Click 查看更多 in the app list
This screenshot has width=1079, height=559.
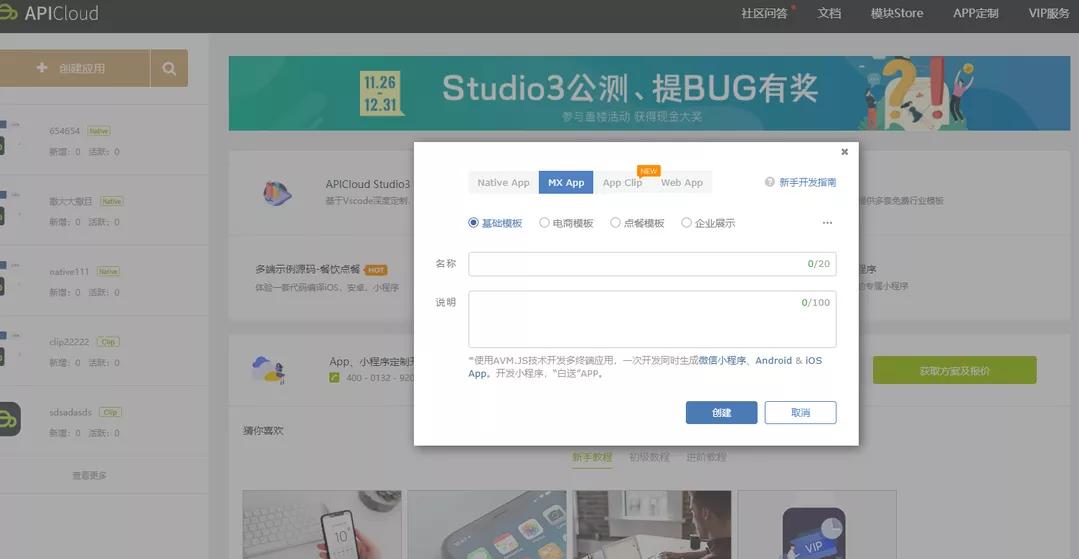tap(89, 475)
